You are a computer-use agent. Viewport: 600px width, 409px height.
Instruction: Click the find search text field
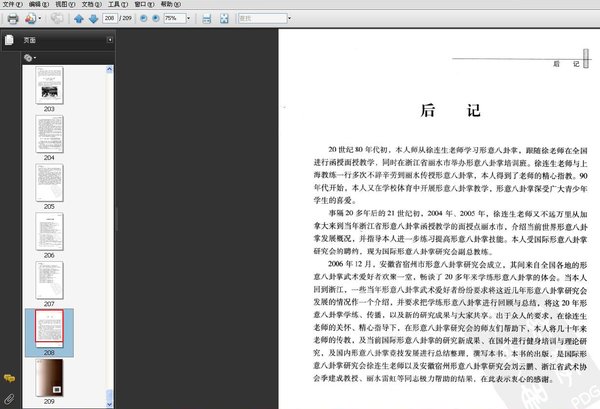pos(262,18)
